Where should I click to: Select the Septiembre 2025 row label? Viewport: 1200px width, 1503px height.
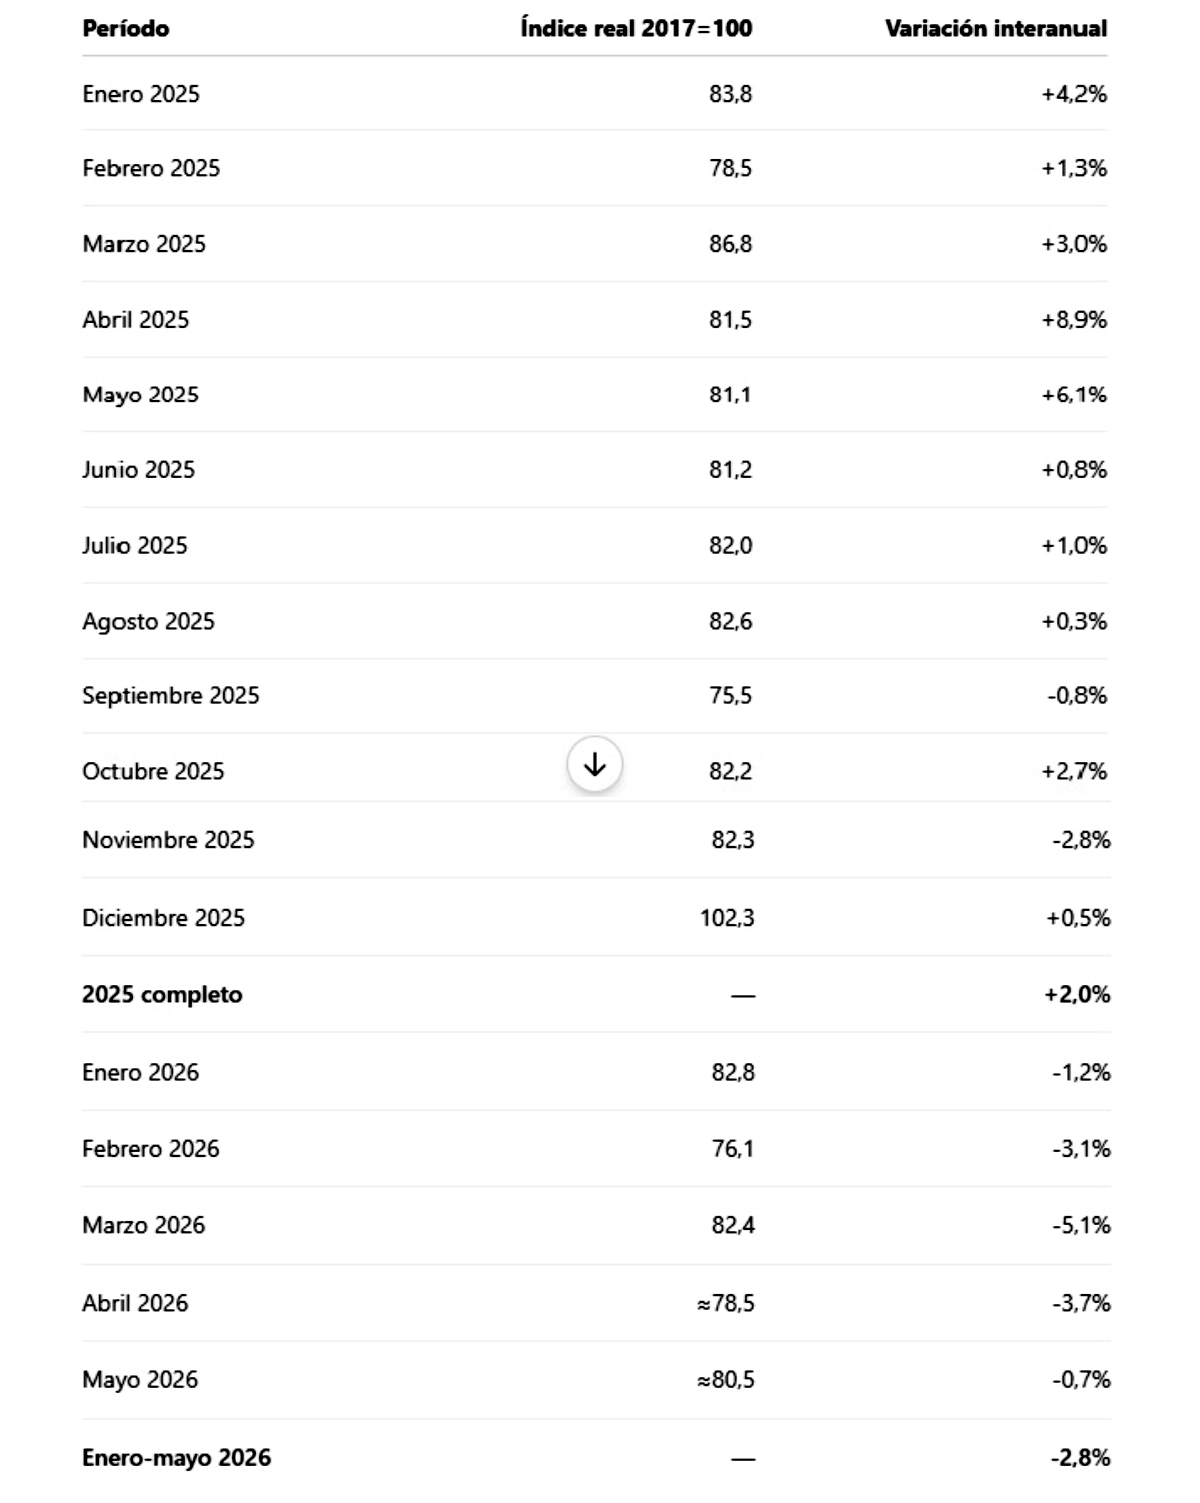pos(171,696)
